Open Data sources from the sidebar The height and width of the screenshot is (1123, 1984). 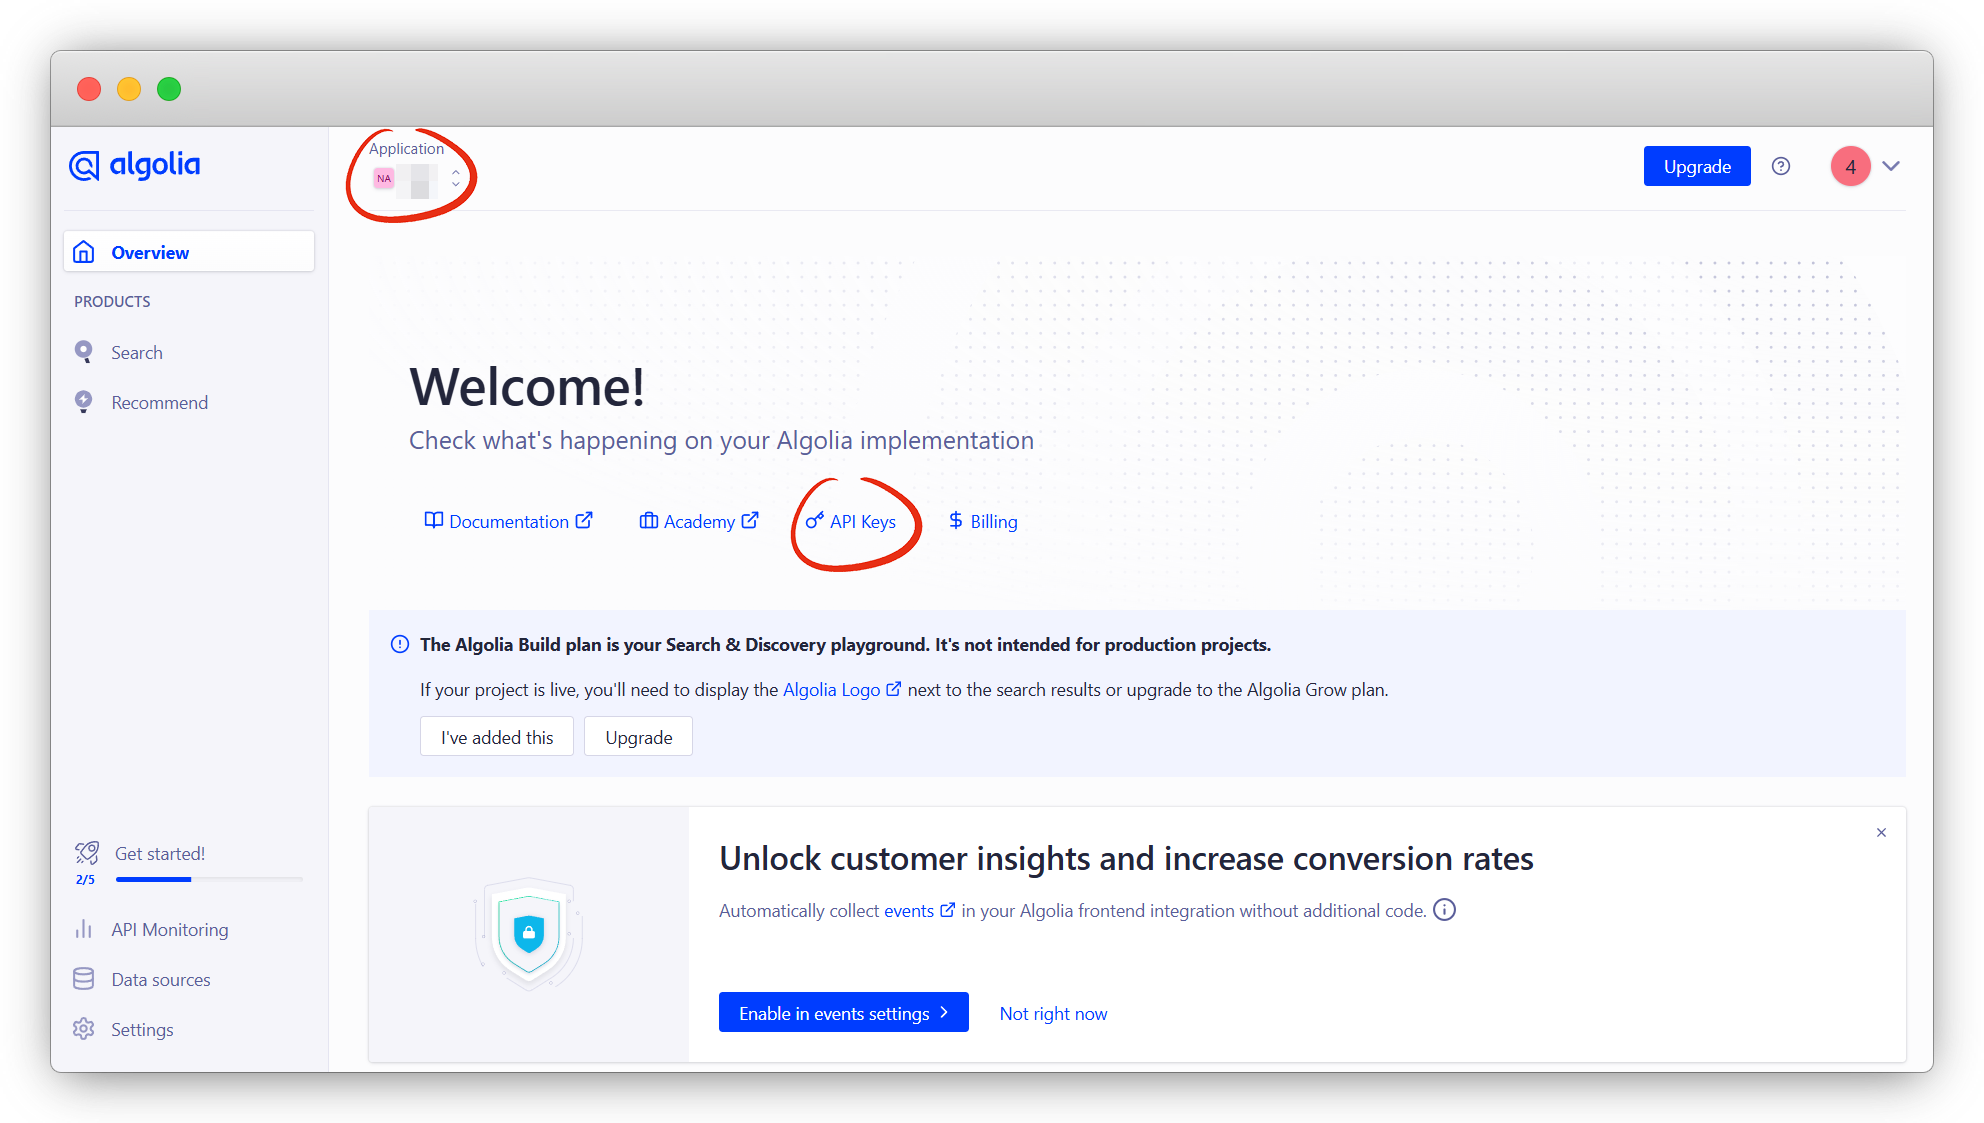pyautogui.click(x=160, y=980)
